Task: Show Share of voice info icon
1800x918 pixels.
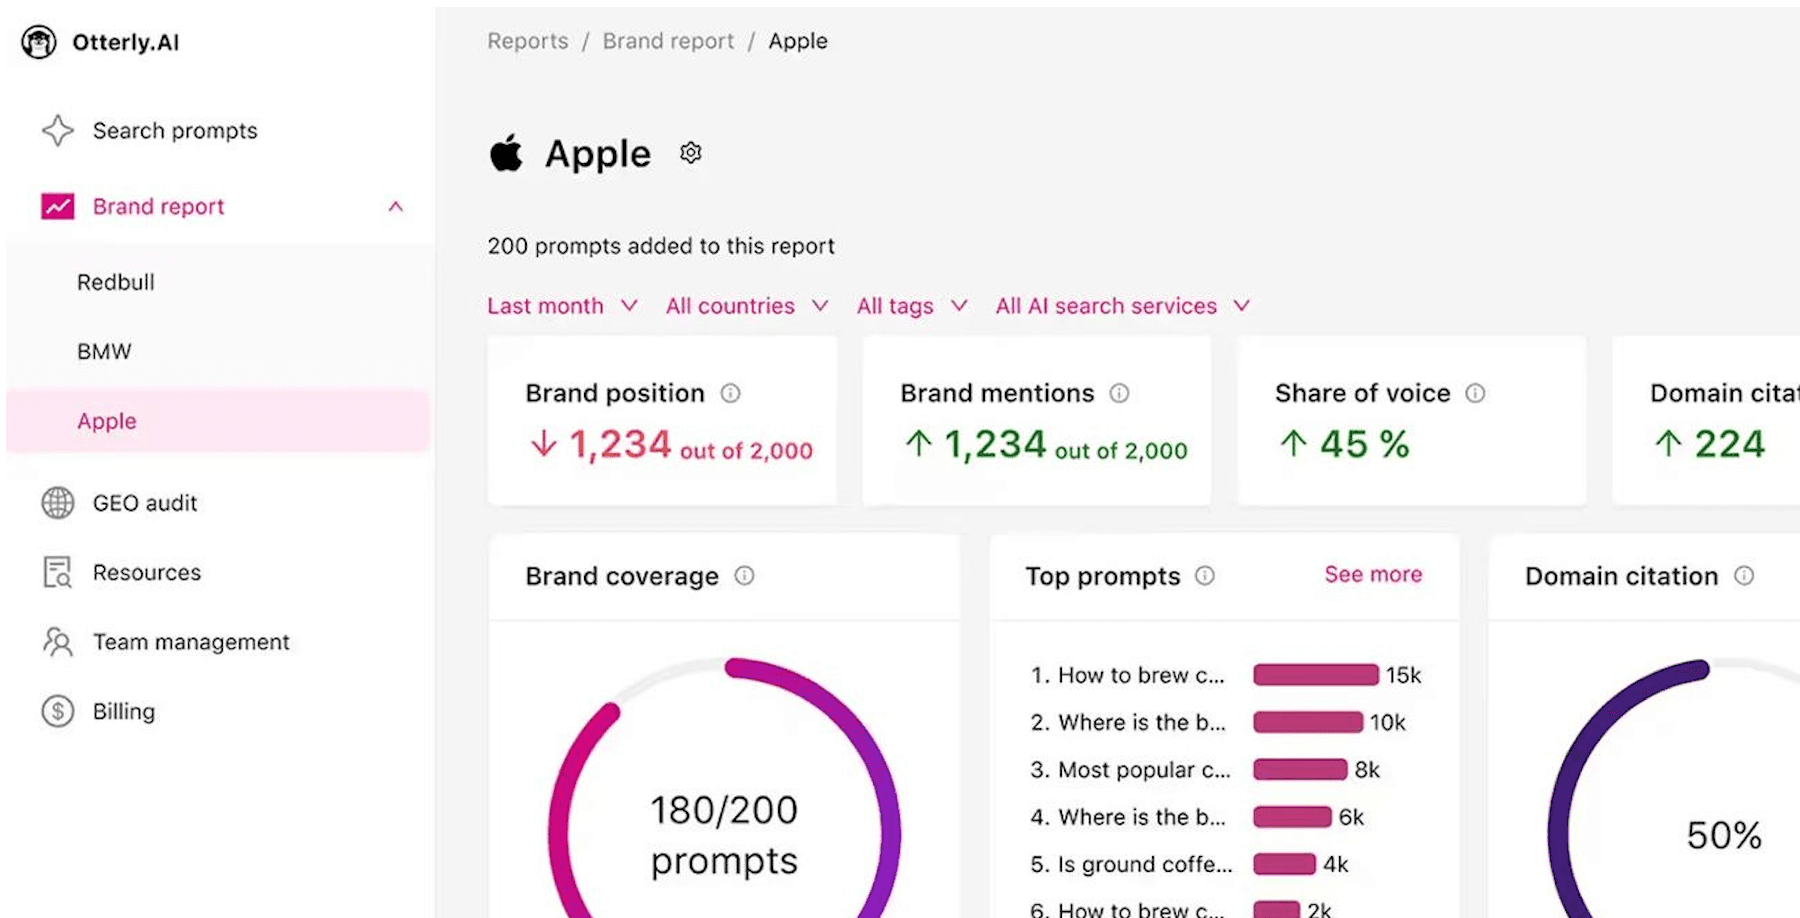Action: (x=1475, y=393)
